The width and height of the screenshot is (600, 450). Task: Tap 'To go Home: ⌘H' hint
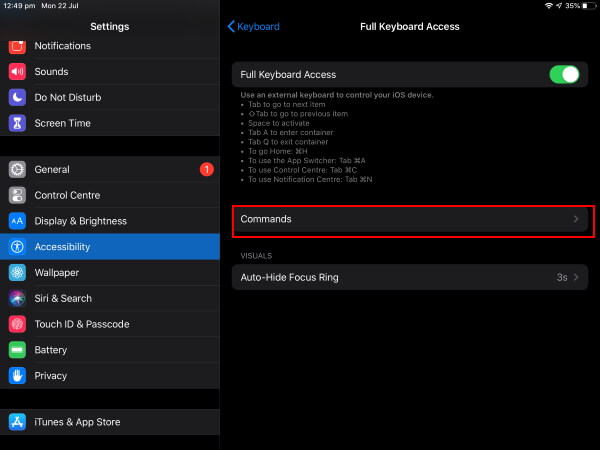pyautogui.click(x=277, y=151)
